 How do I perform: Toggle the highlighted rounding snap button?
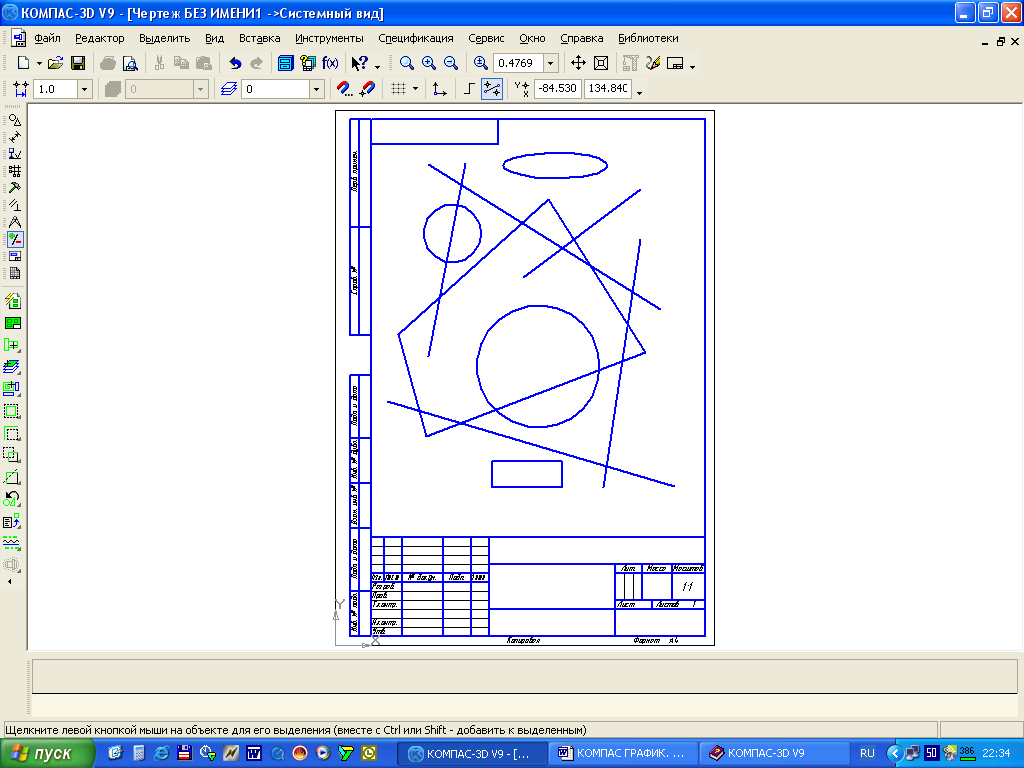tap(492, 89)
